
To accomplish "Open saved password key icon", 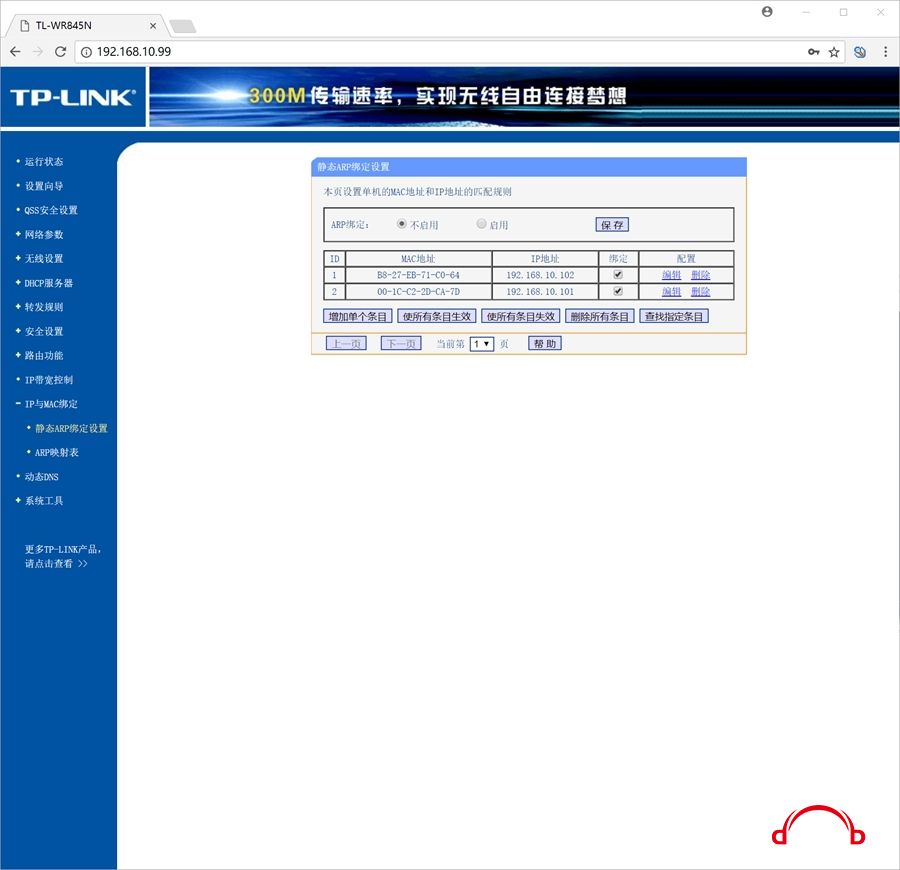I will coord(813,52).
